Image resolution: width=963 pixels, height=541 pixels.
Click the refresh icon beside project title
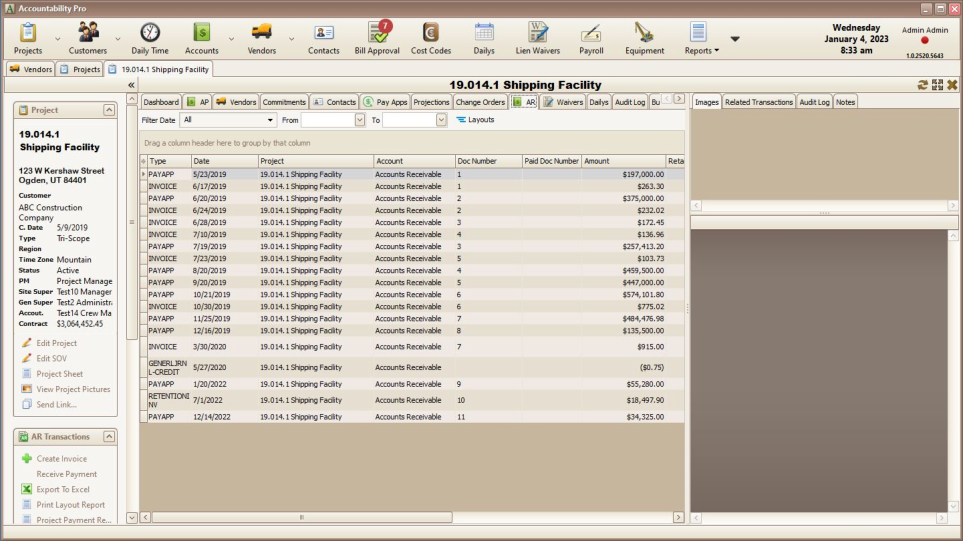coord(922,85)
